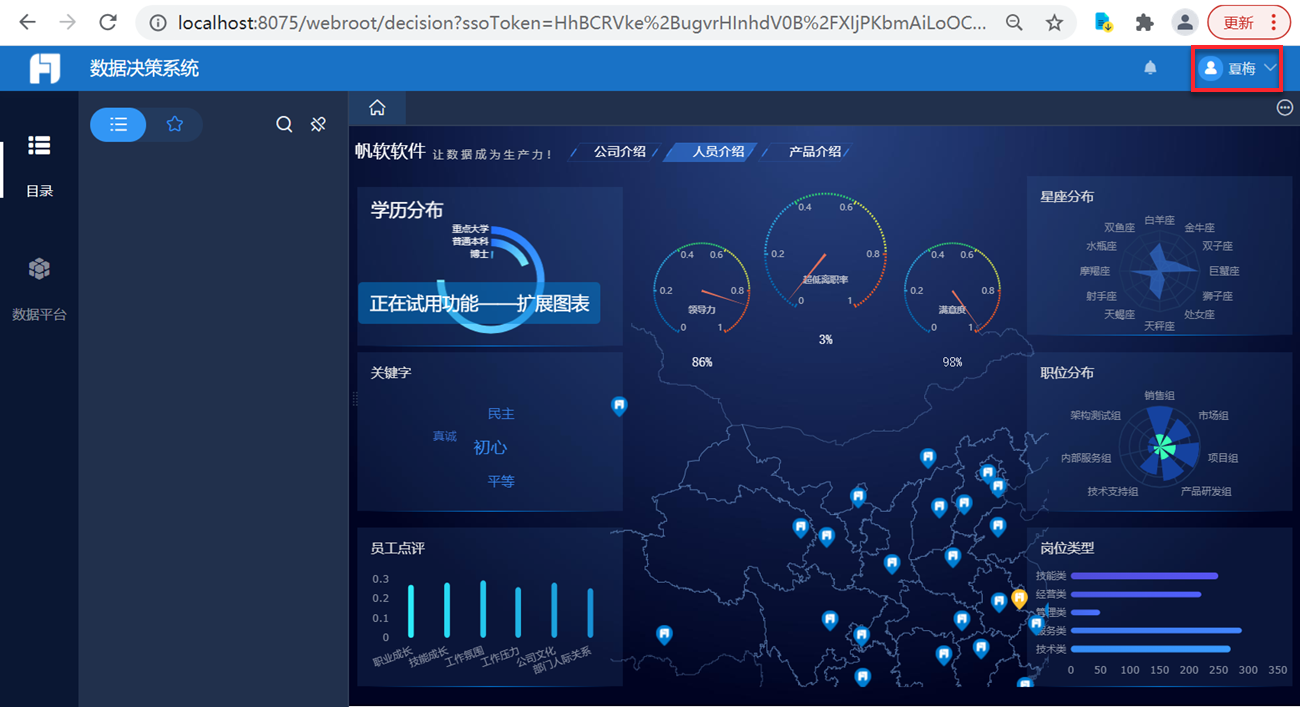Click the 领导力 gauge

702,287
